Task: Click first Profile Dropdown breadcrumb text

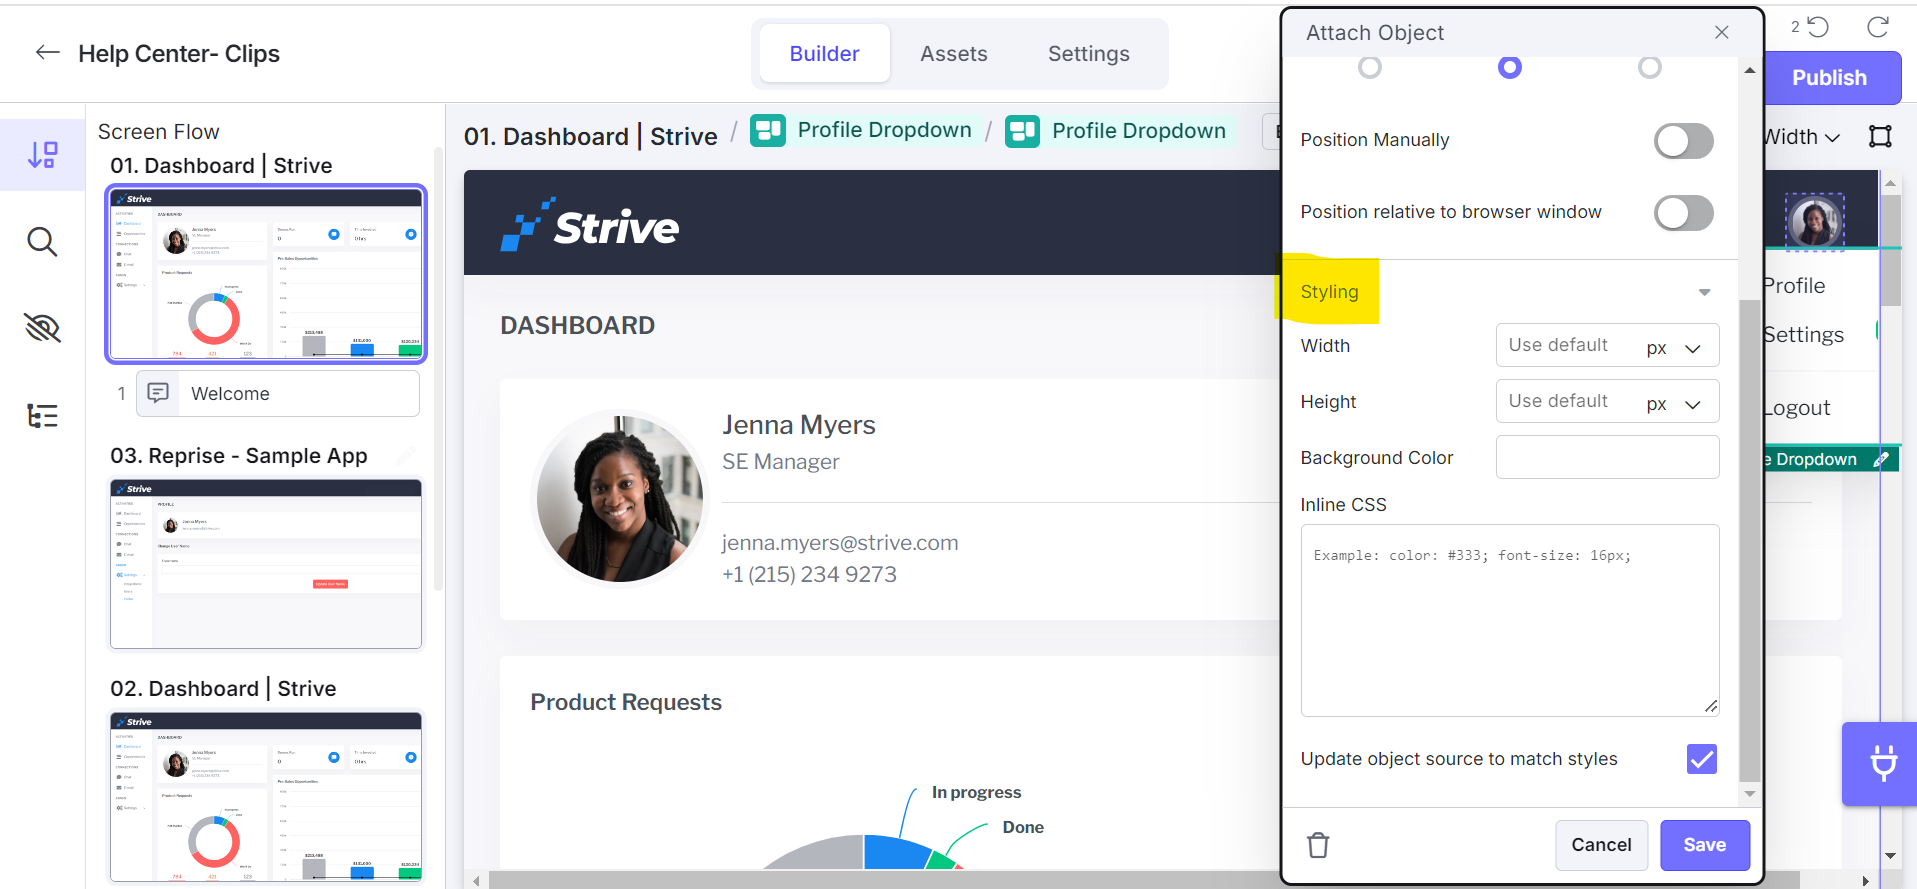Action: tap(884, 130)
